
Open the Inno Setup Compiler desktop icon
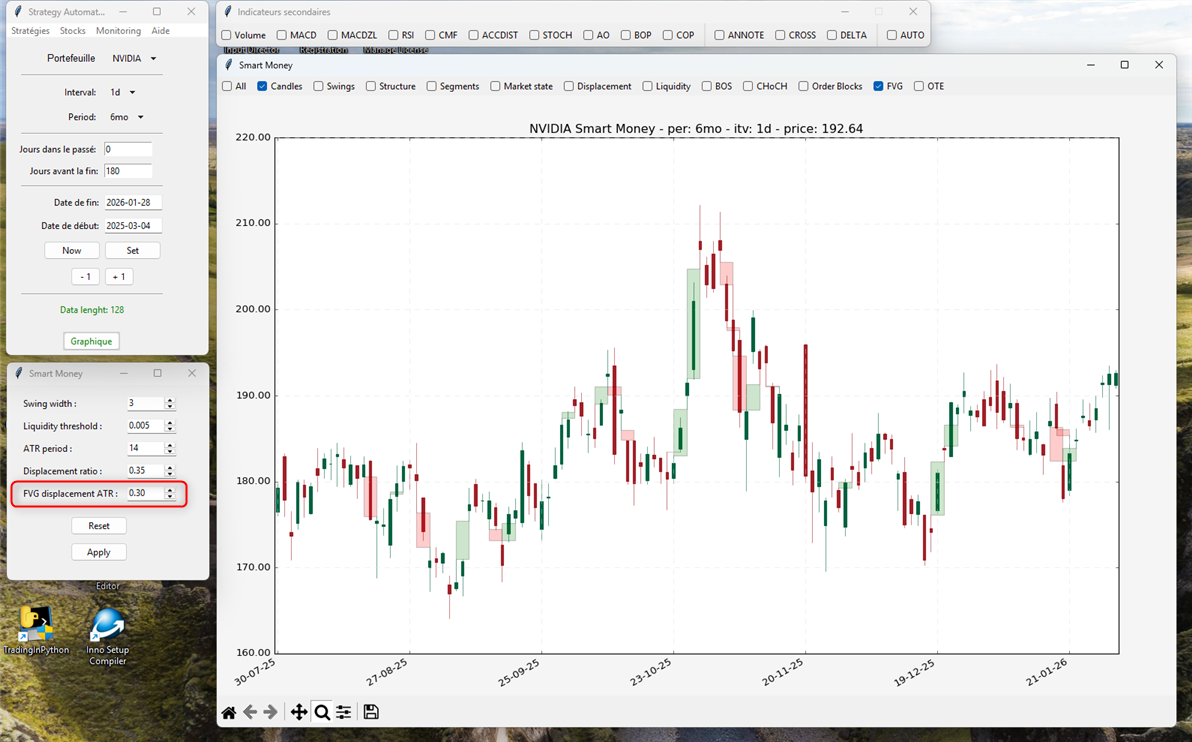[107, 628]
